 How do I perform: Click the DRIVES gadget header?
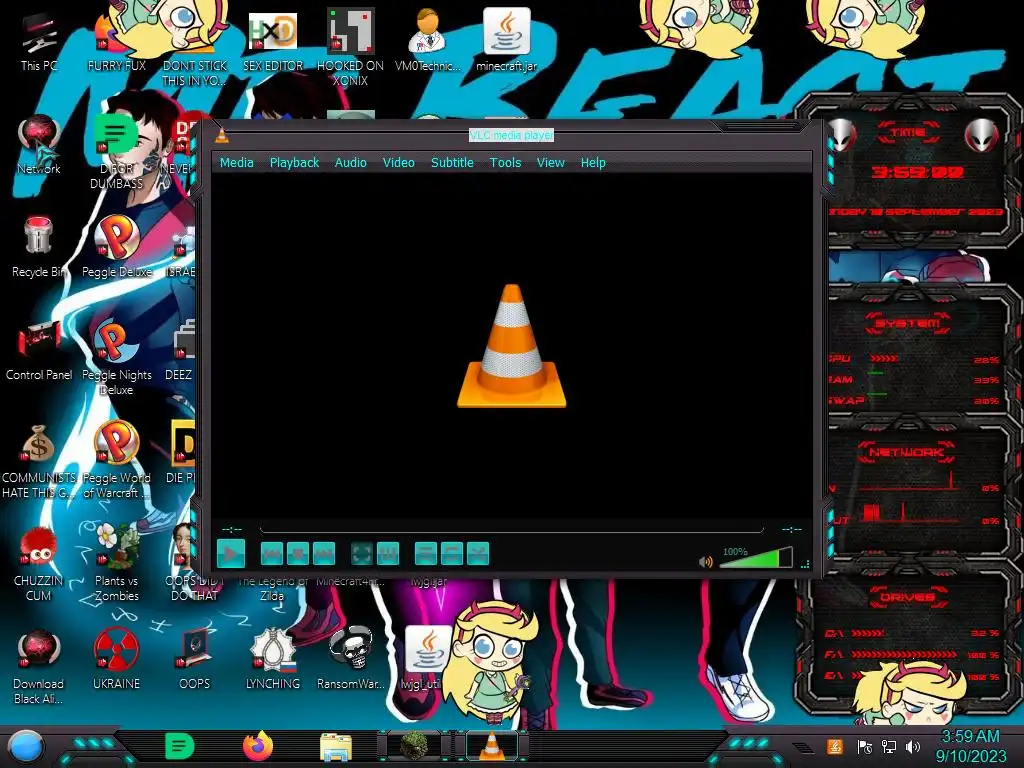[908, 597]
